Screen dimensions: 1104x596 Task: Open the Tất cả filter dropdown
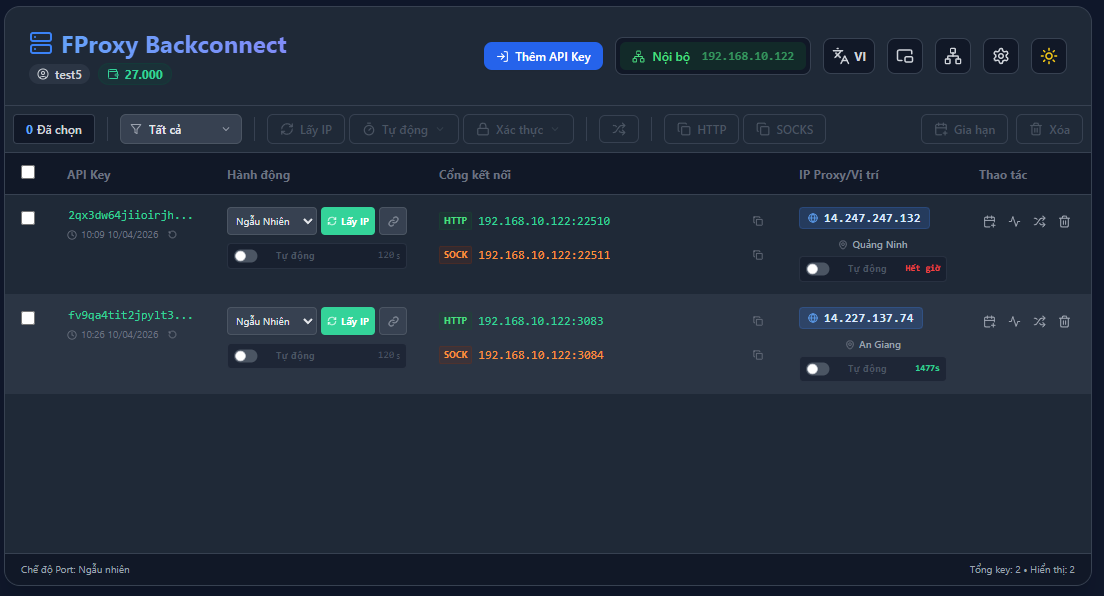pos(181,129)
